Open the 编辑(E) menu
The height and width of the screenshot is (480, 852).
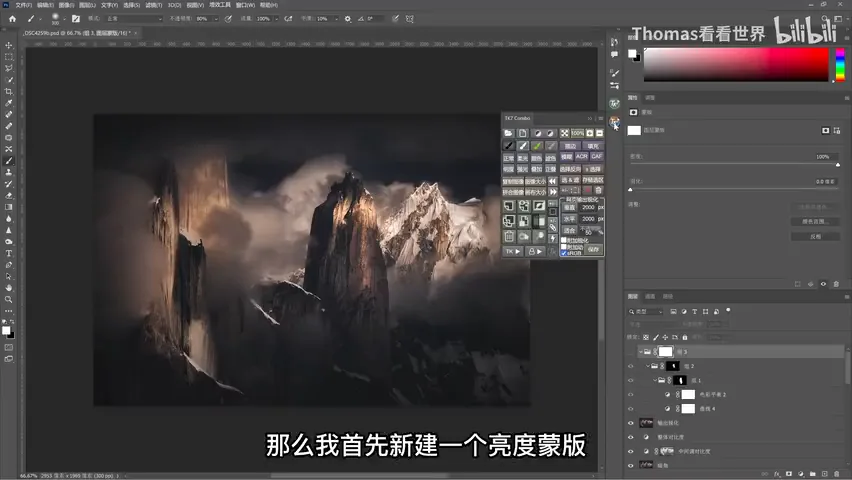point(45,5)
